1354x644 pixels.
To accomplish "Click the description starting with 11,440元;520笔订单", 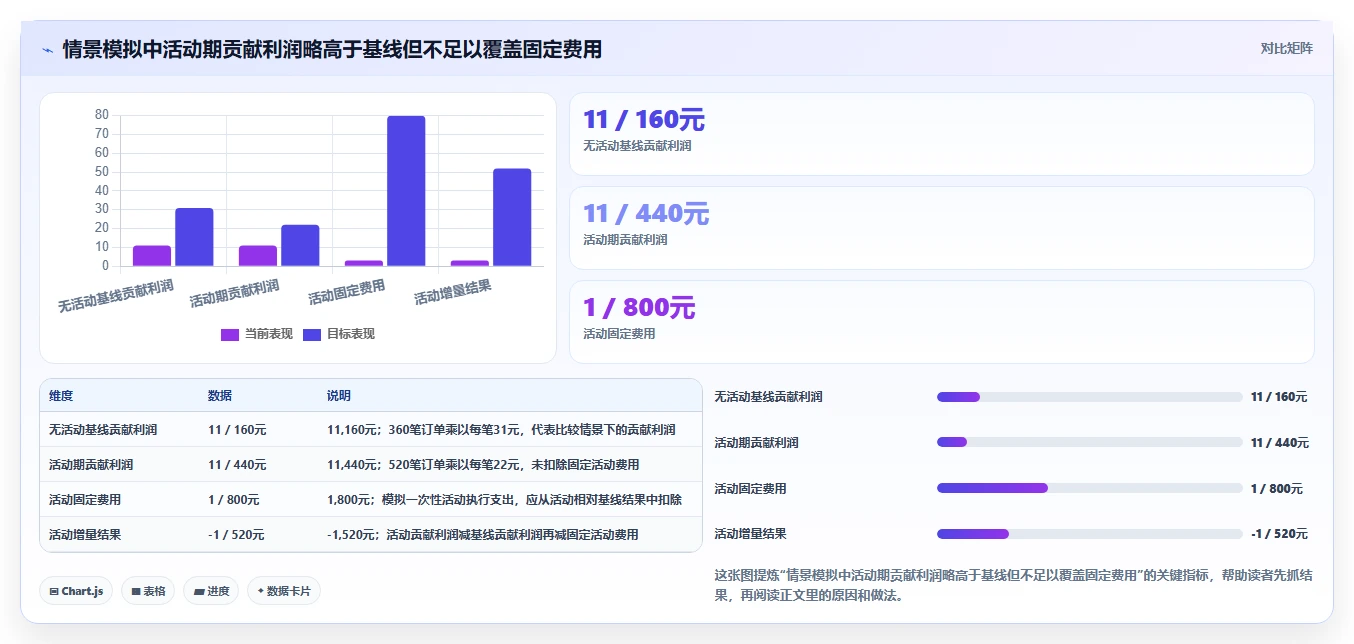I will coord(483,465).
